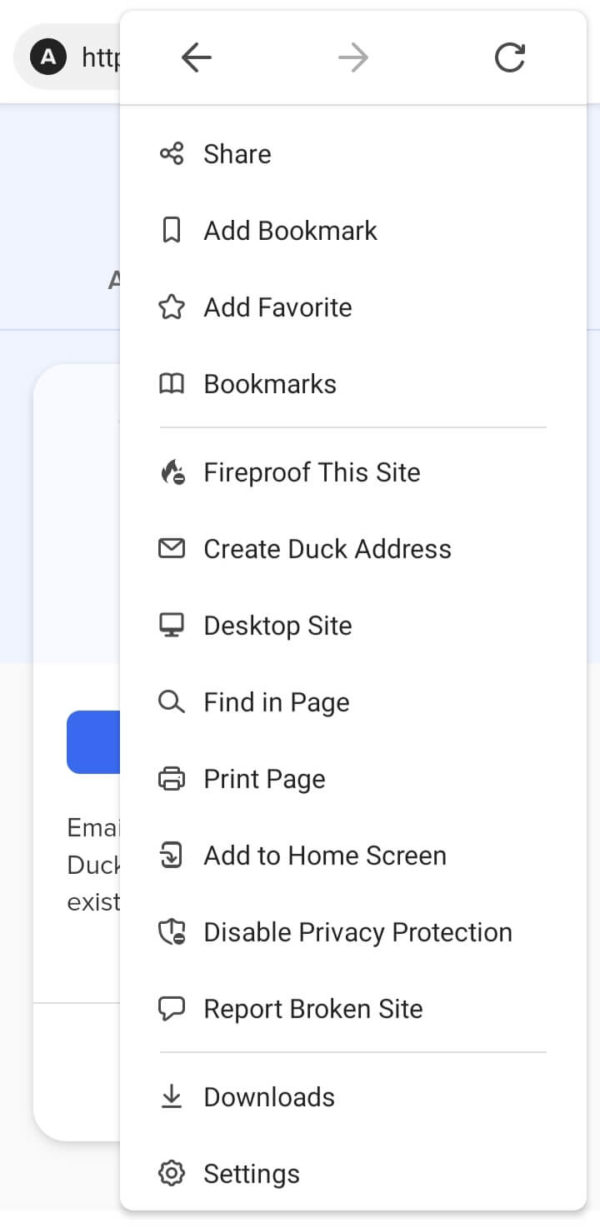600x1228 pixels.
Task: Navigate back with the left arrow
Action: tap(196, 57)
